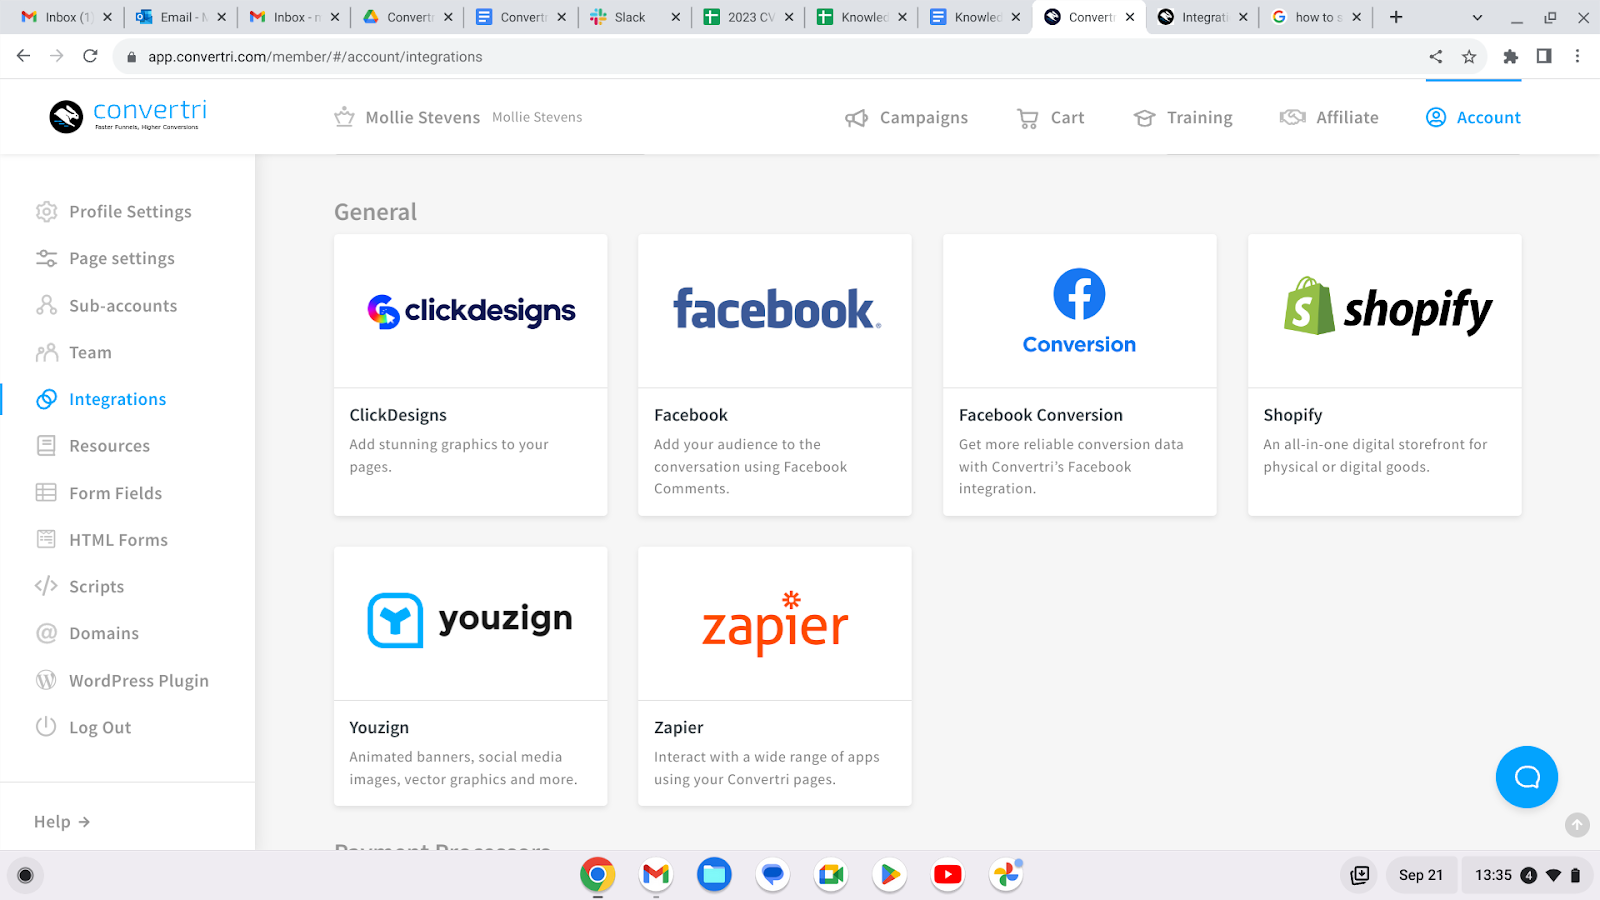1600x900 pixels.
Task: Bookmark page with the star icon
Action: click(x=1469, y=57)
